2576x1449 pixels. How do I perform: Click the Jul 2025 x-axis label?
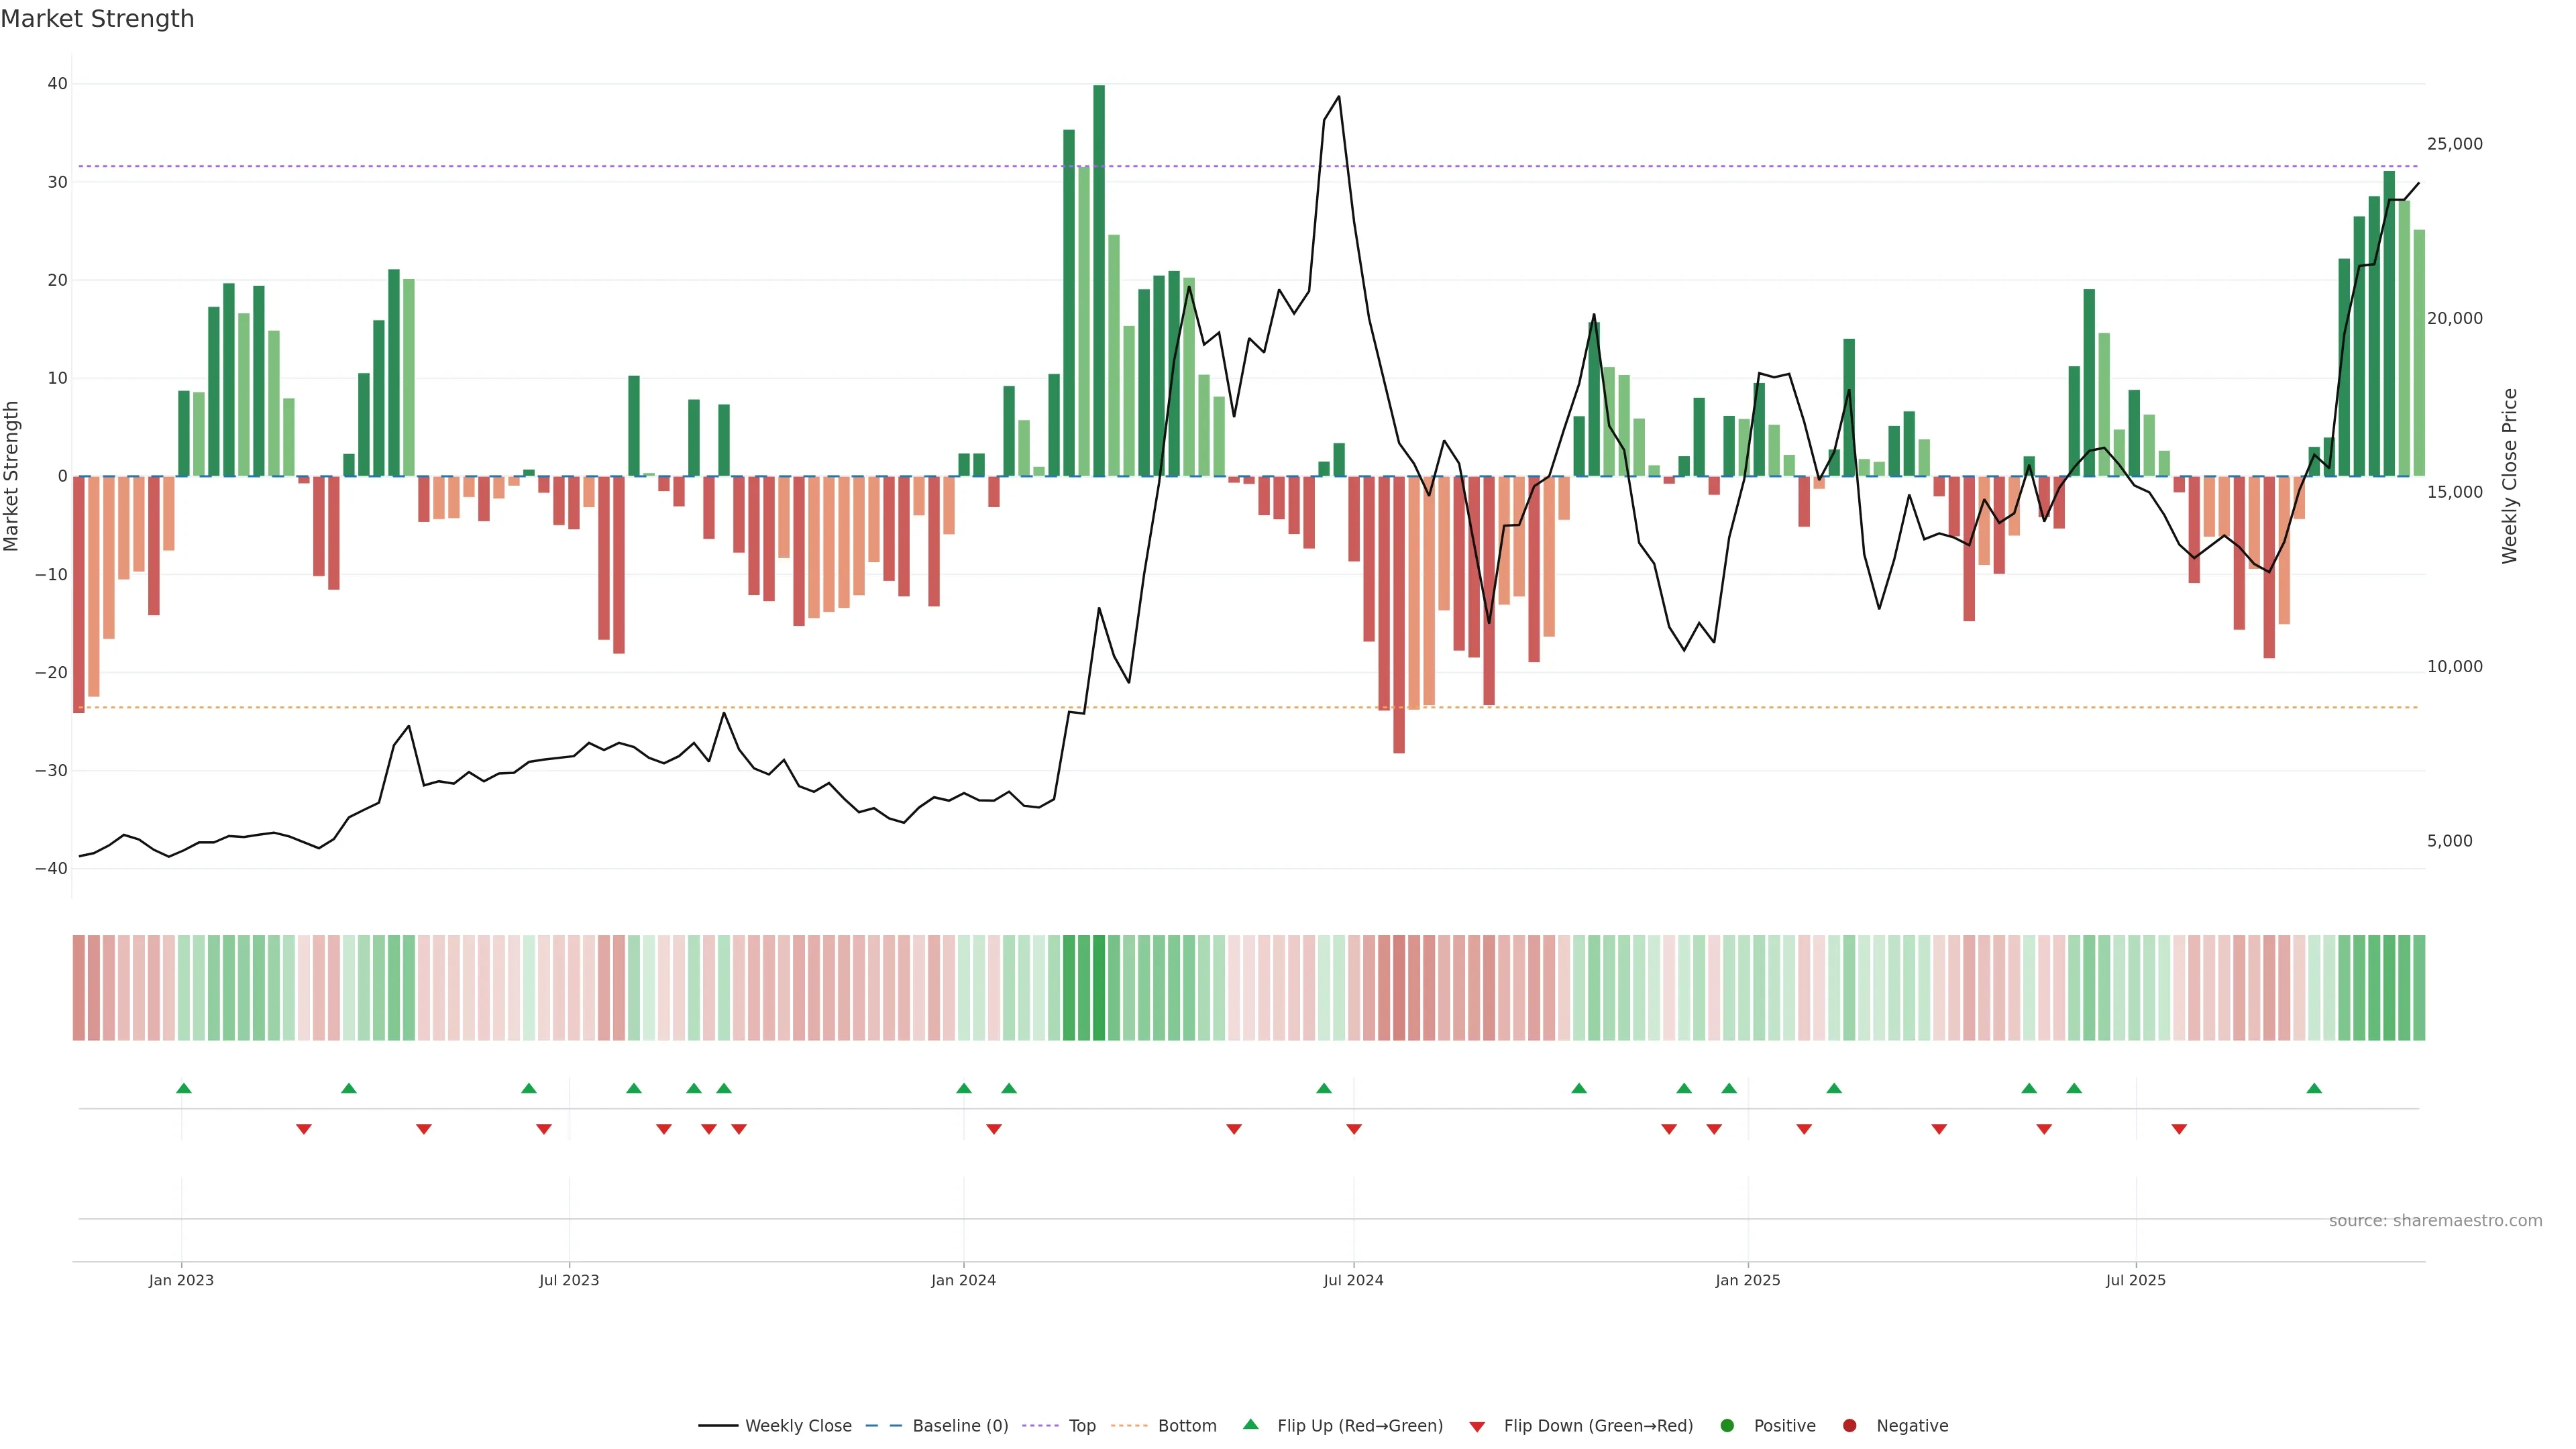coord(2135,1280)
